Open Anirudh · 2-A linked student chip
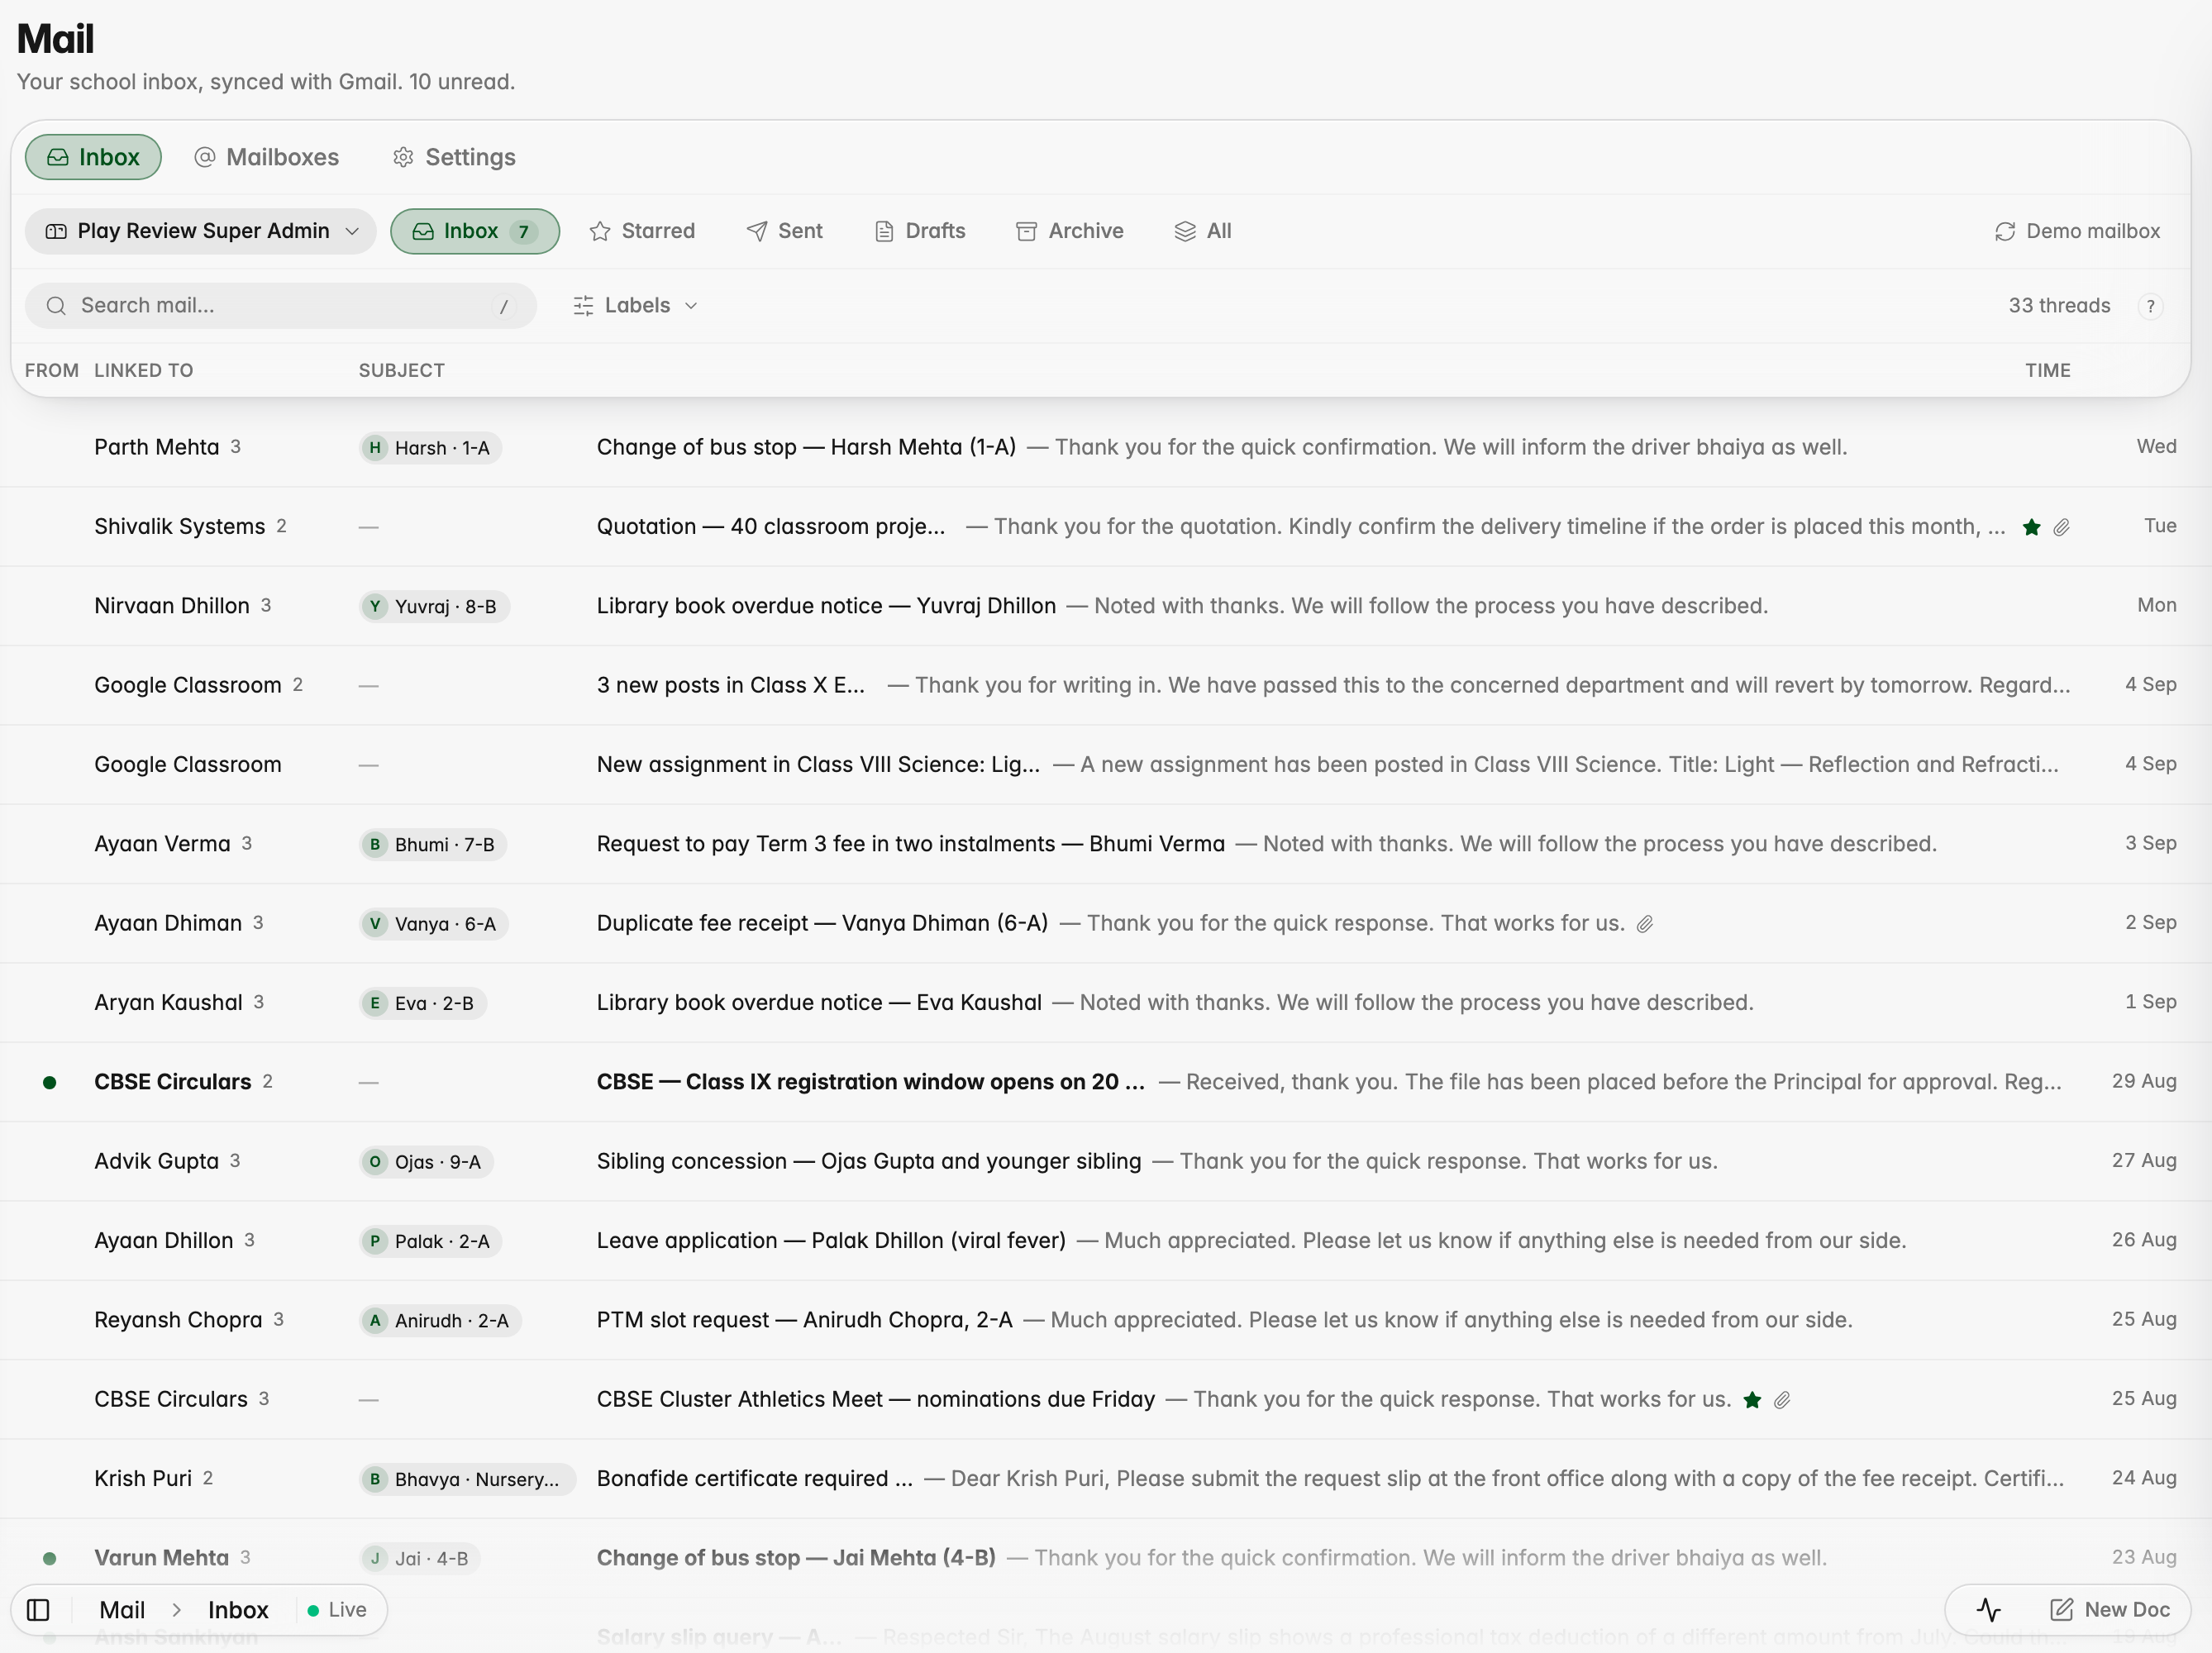 tap(440, 1320)
